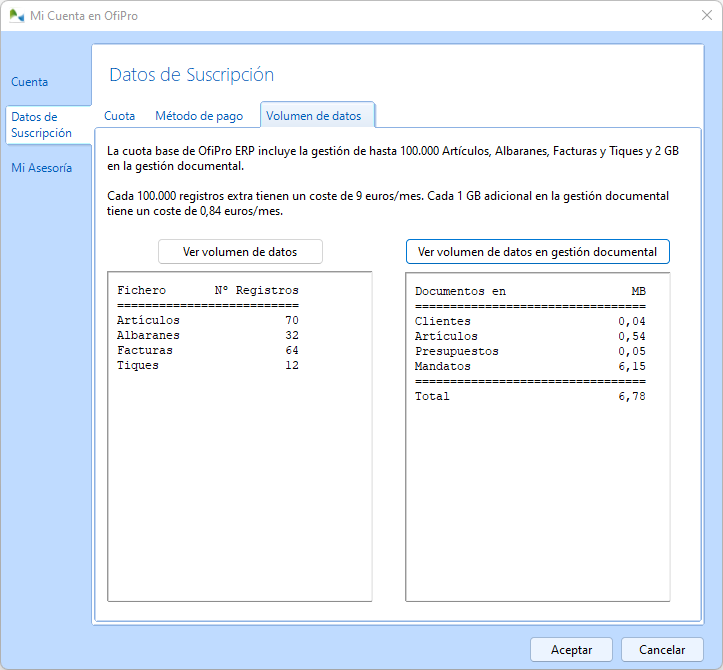
Task: Click the Clientes row in documents list
Action: coord(530,322)
